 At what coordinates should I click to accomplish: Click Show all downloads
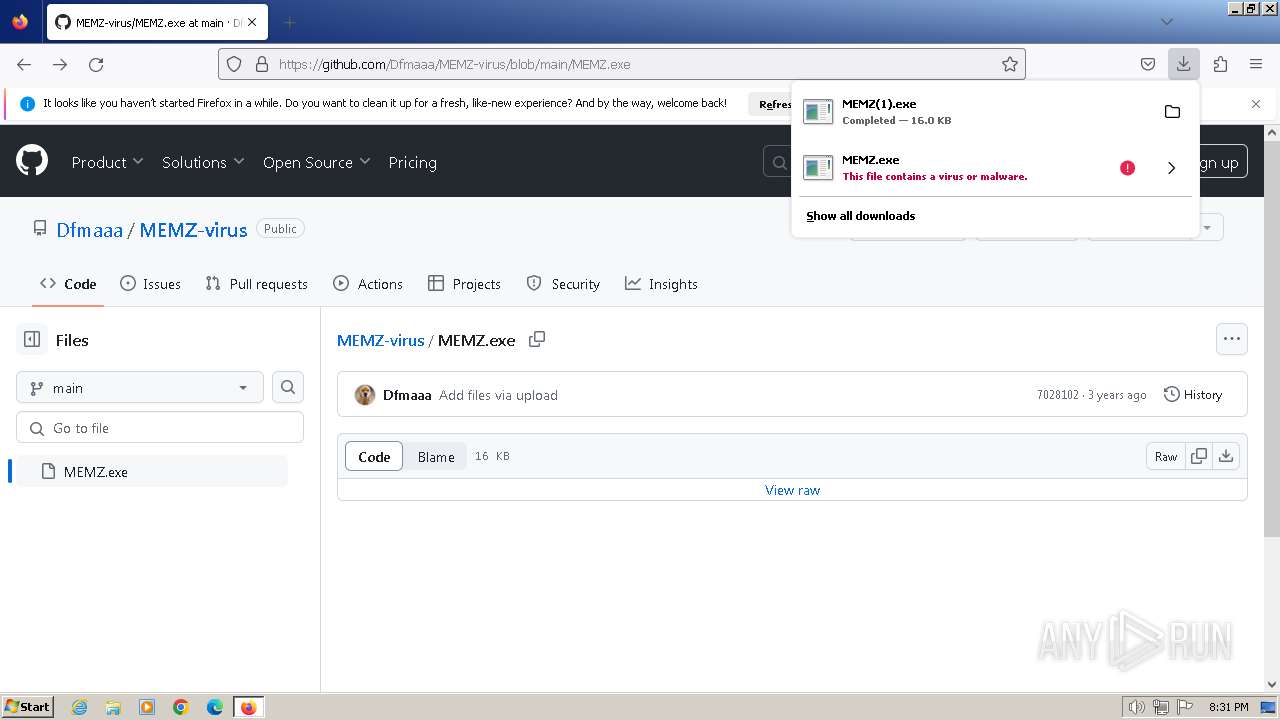tap(861, 216)
